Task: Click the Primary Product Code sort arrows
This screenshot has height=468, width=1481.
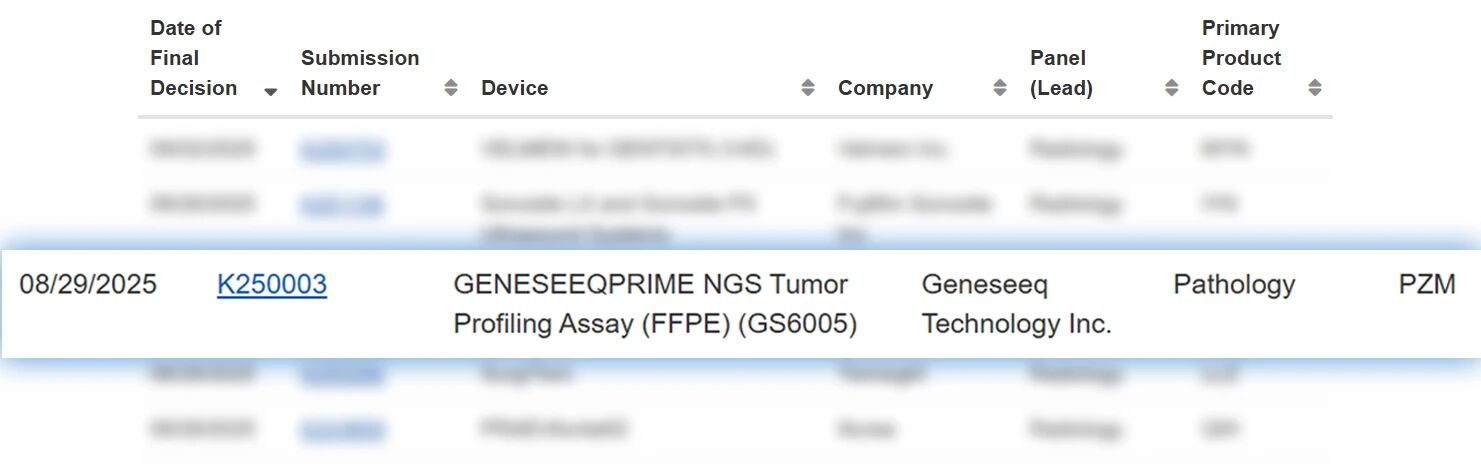Action: pyautogui.click(x=1315, y=88)
